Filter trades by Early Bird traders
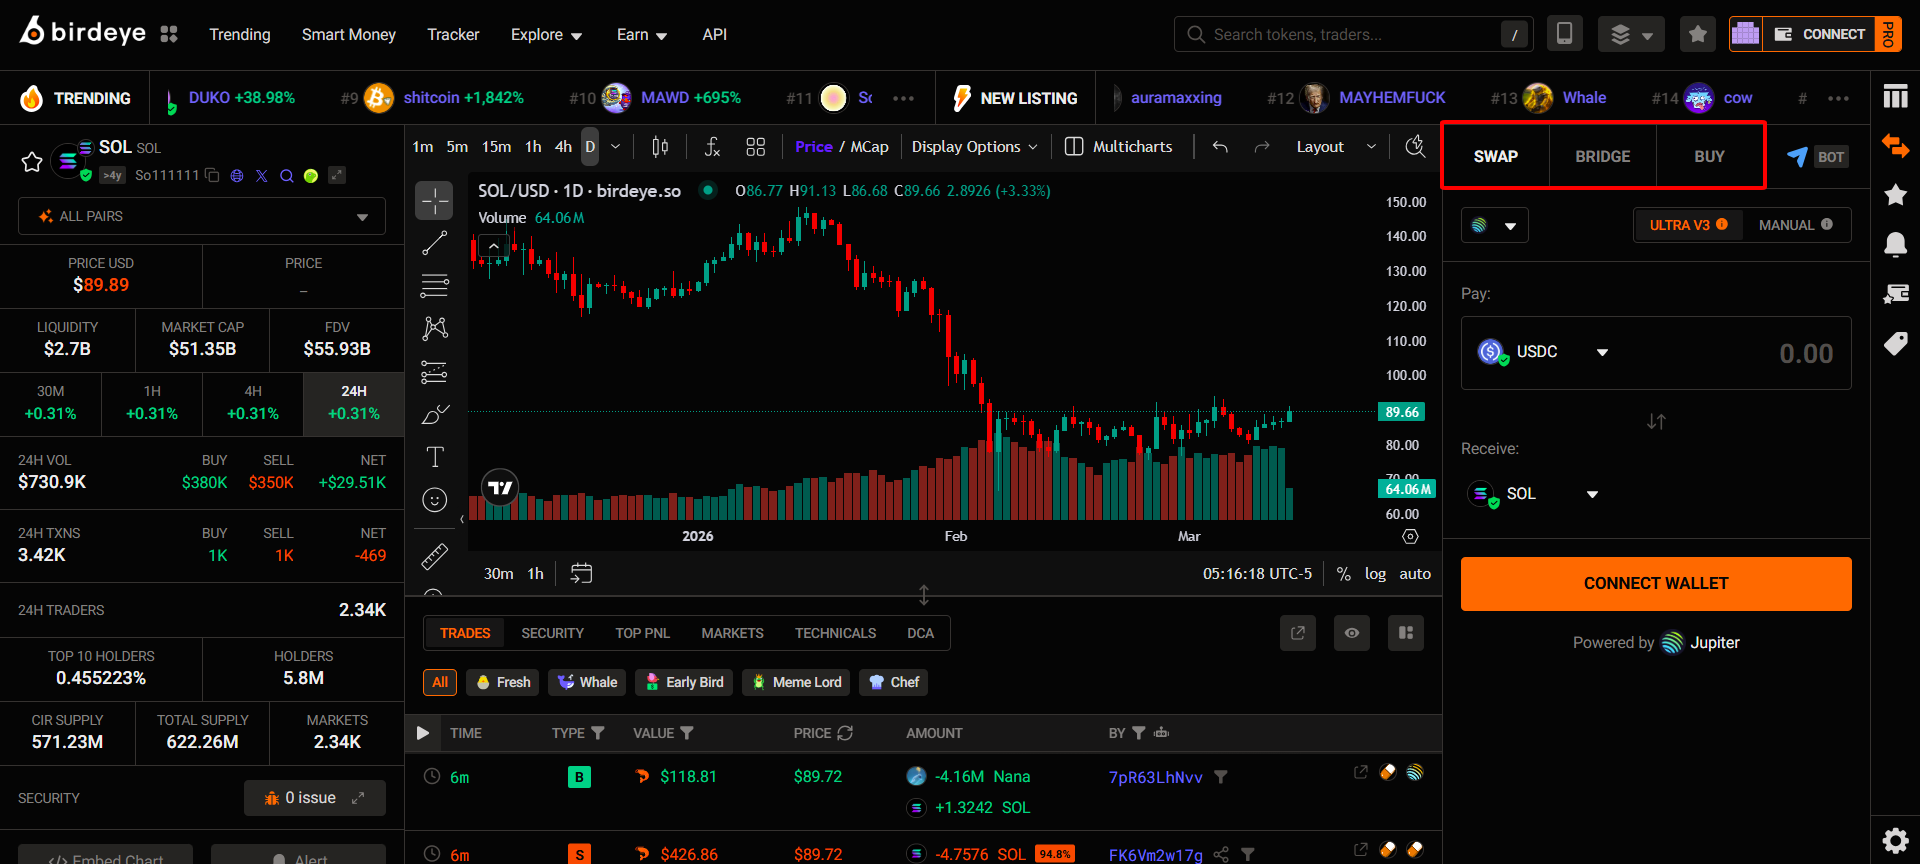1920x864 pixels. click(x=684, y=682)
